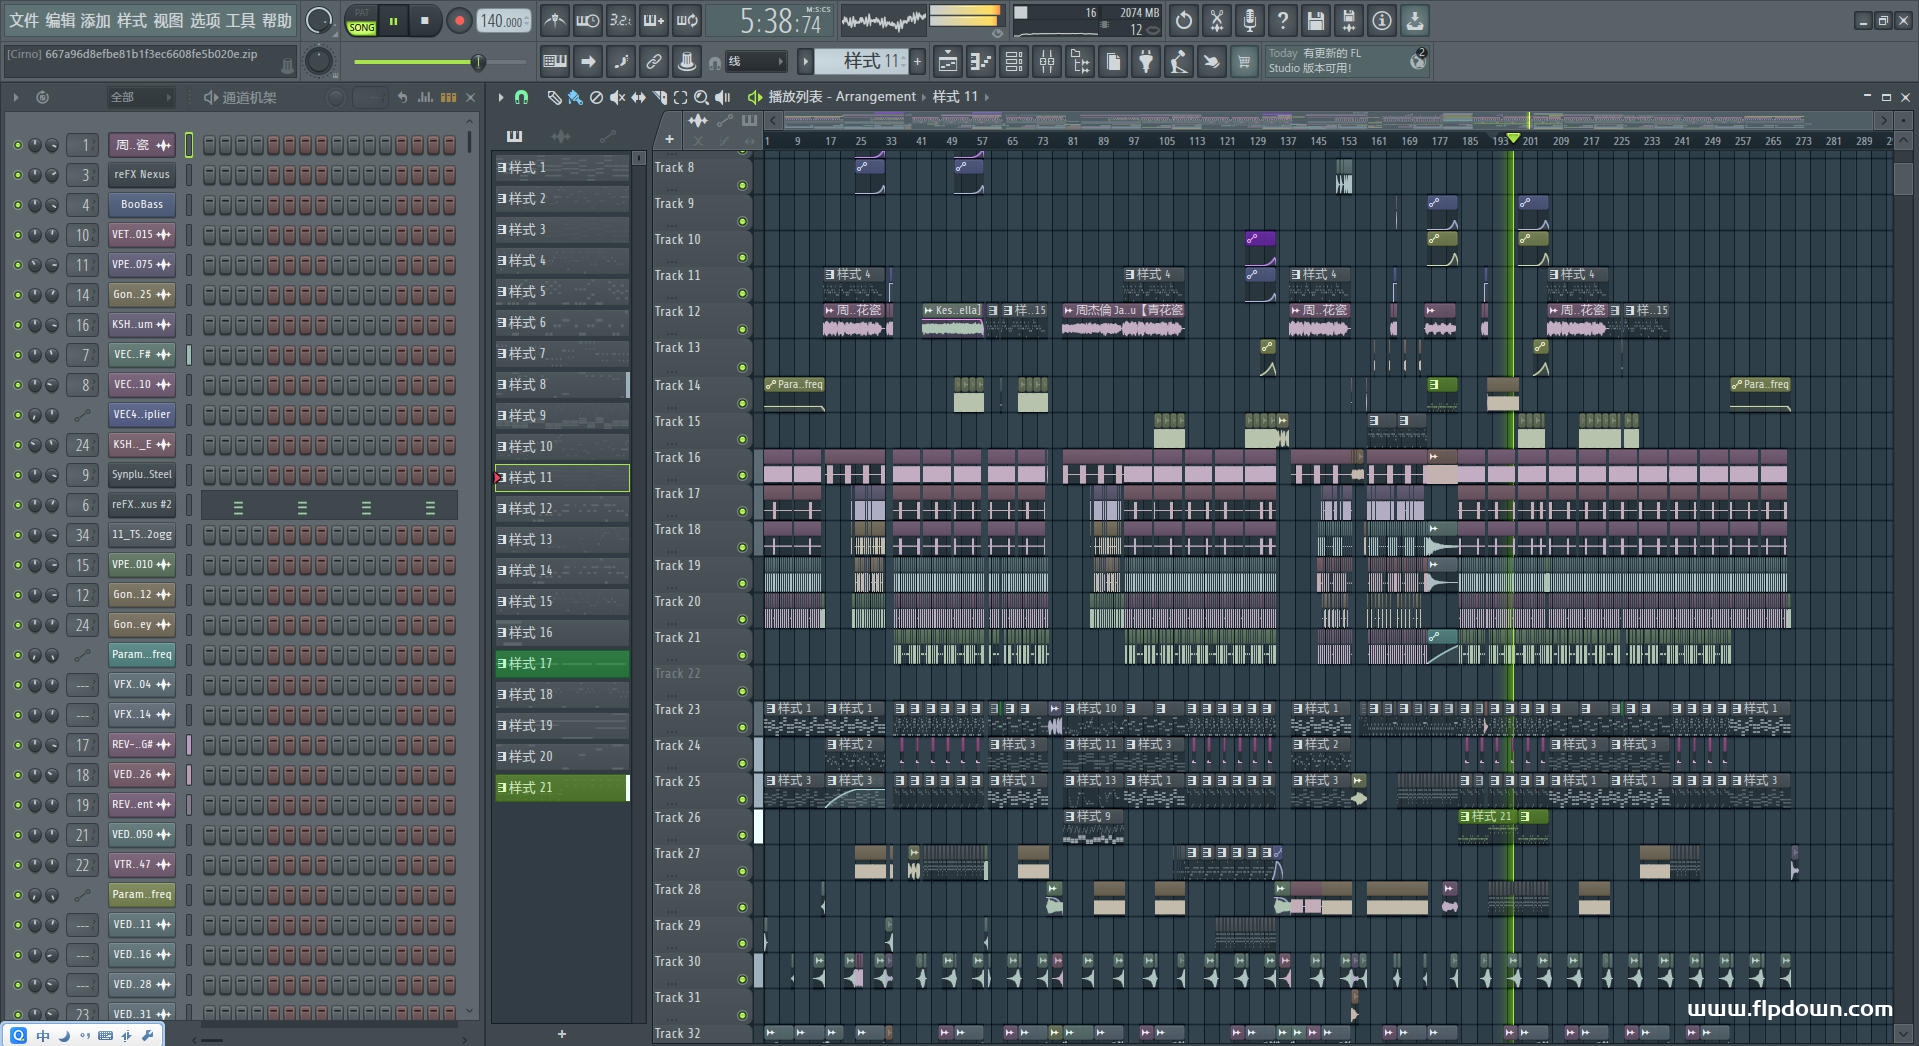Click the microphone recording icon
Viewport: 1919px width, 1046px height.
(1249, 20)
